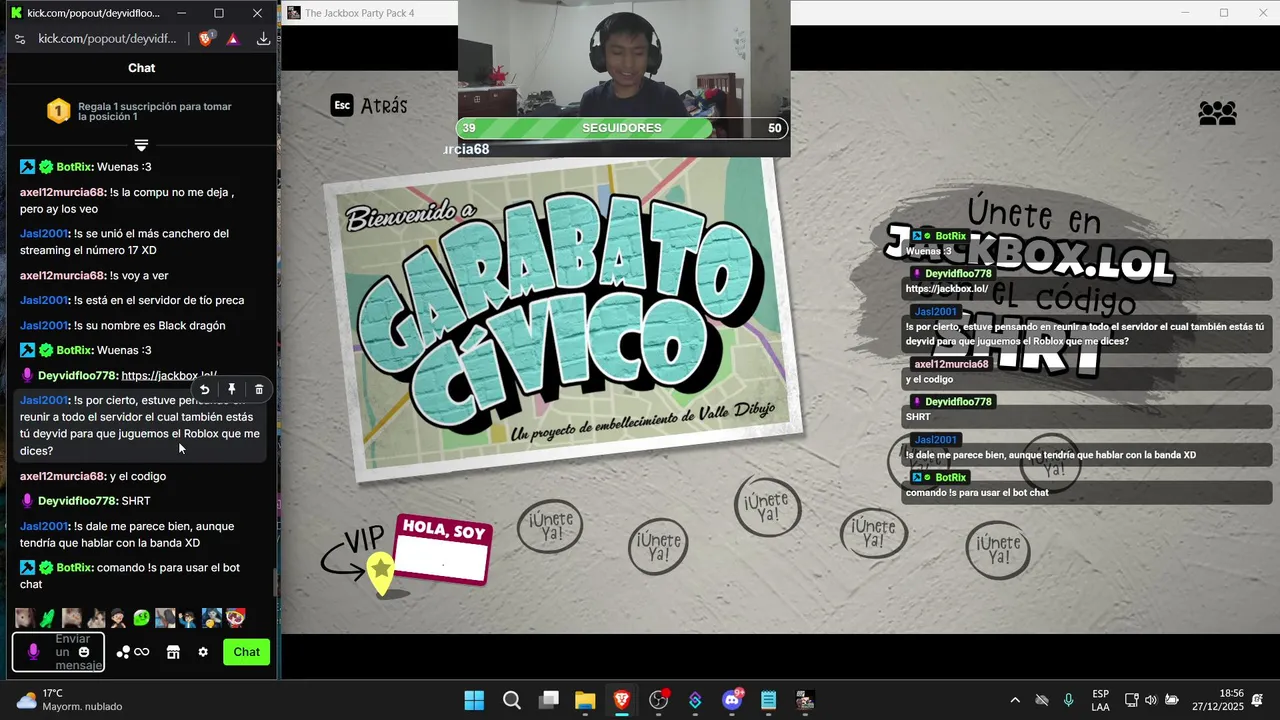Switch to Jackbox Party Pack taskbar icon

(x=805, y=700)
